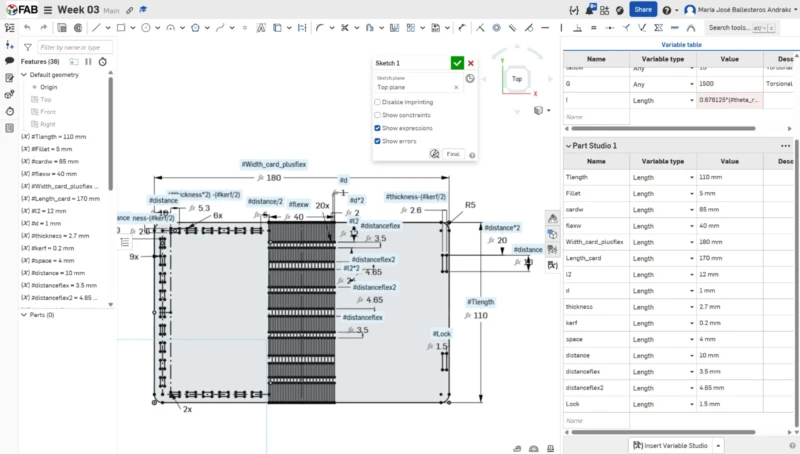The height and width of the screenshot is (454, 800).
Task: Select the Corner rectangle tool
Action: pyautogui.click(x=121, y=28)
